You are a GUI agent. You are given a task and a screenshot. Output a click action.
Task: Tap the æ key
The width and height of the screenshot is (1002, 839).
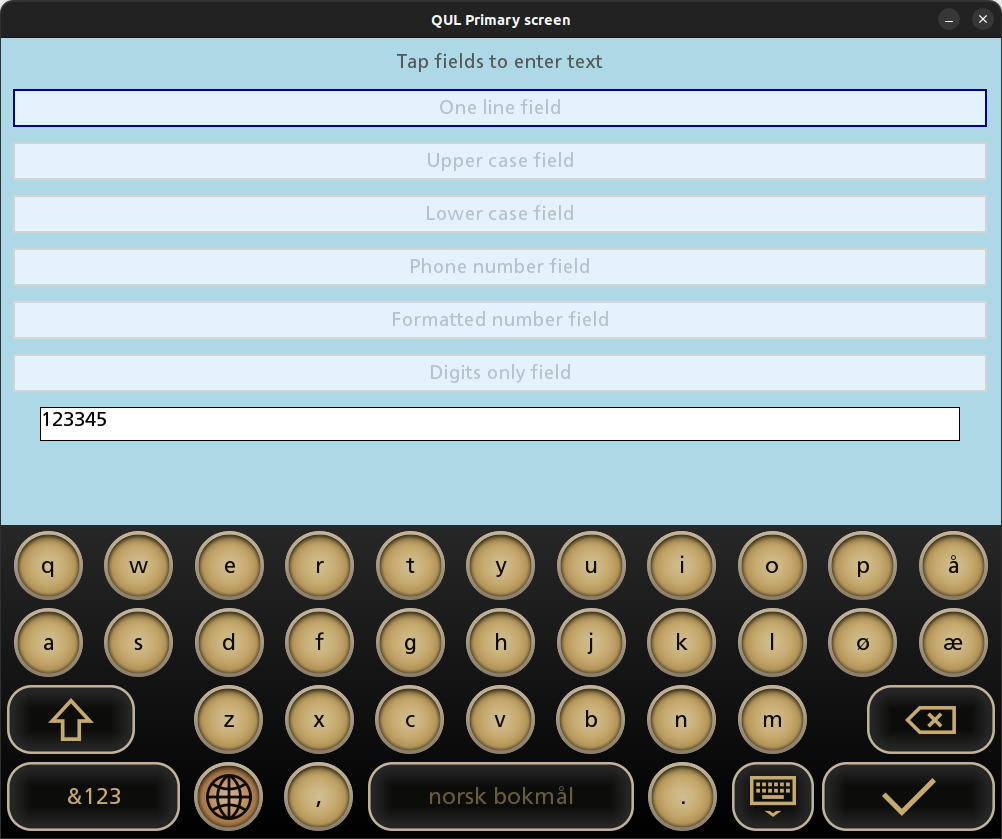click(953, 643)
